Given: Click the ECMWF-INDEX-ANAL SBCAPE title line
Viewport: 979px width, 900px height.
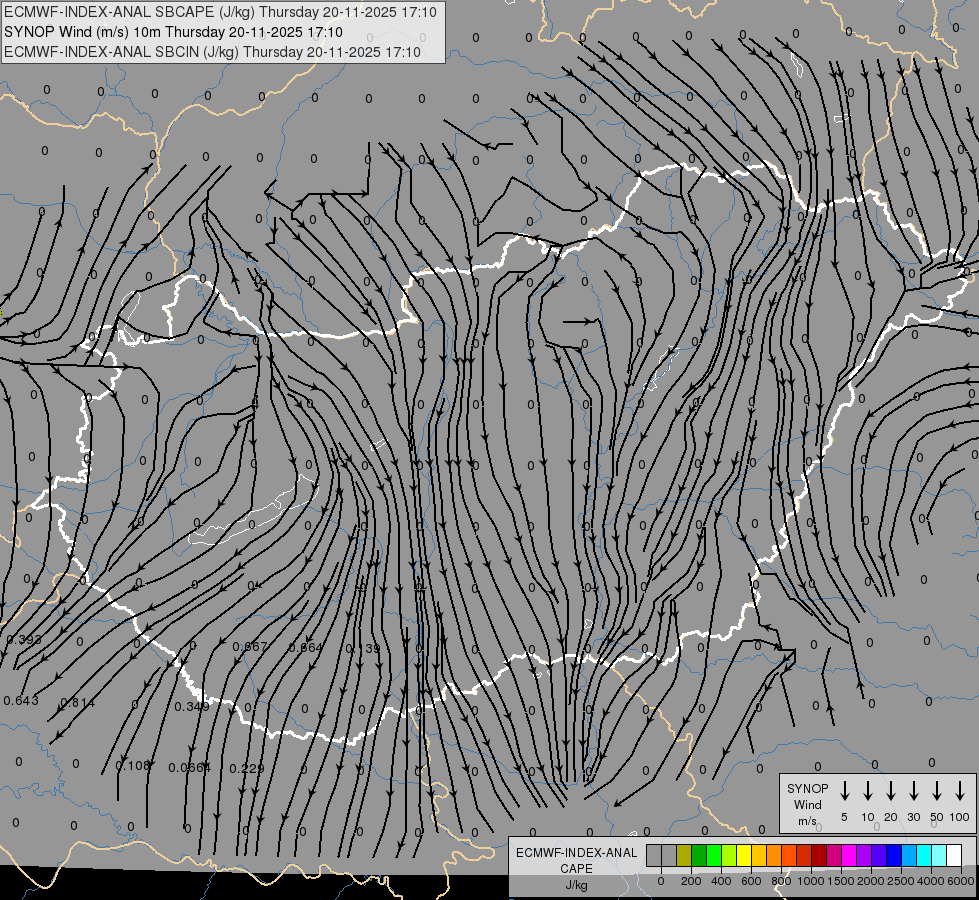Looking at the screenshot, I should 220,12.
